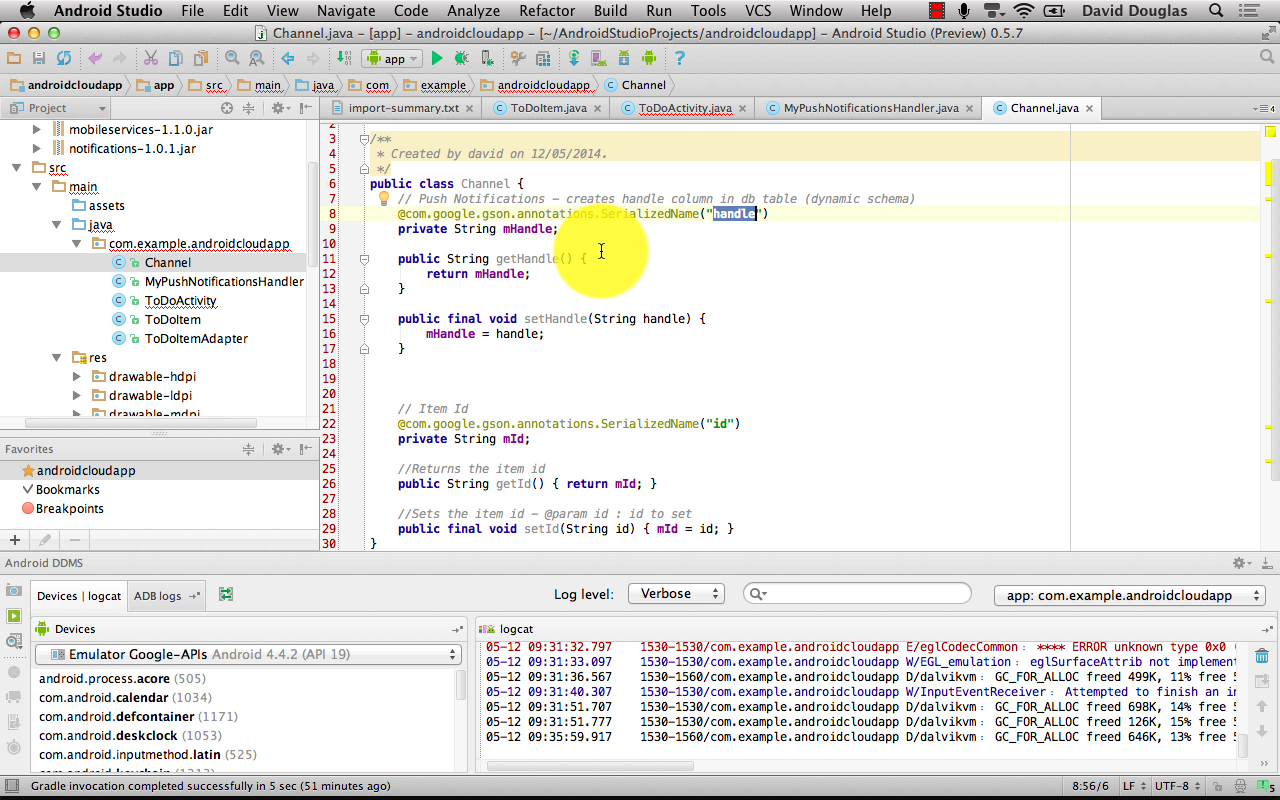Click the intention lightbulb in the editor
Image resolution: width=1280 pixels, height=800 pixels.
point(382,199)
